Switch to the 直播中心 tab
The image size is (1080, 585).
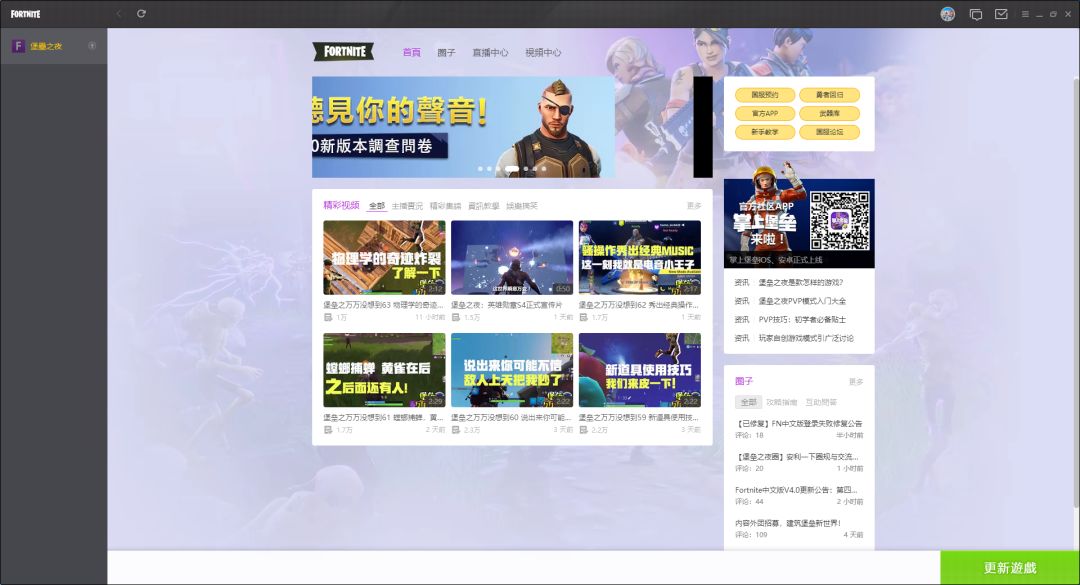point(490,53)
